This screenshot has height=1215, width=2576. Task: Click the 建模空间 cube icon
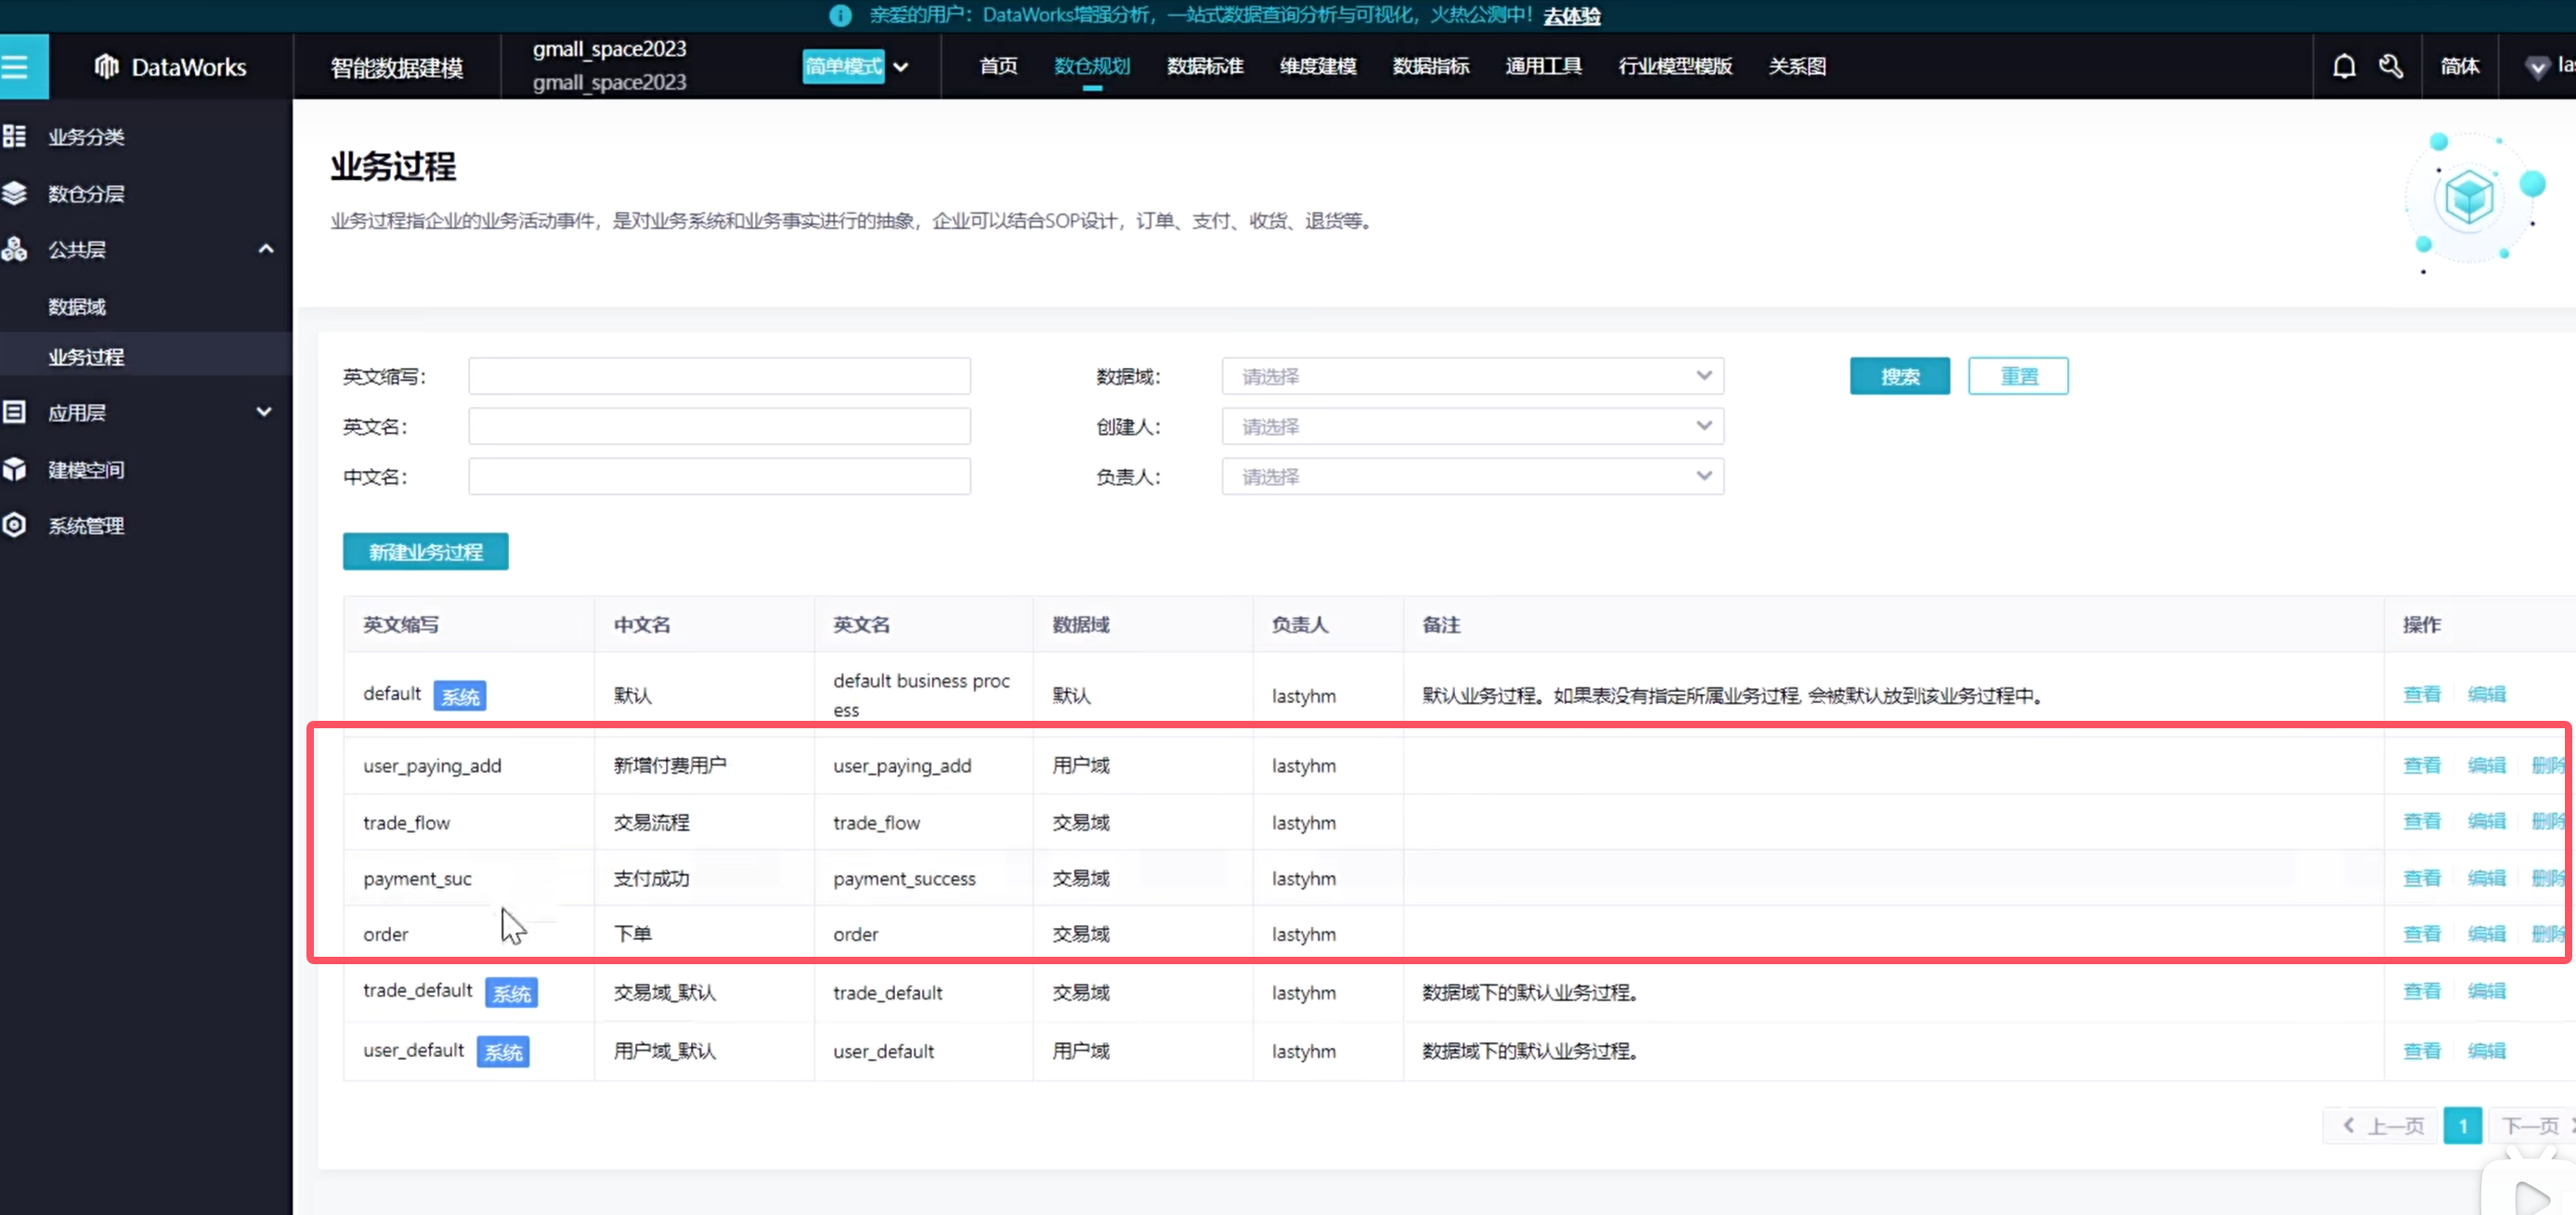point(15,469)
